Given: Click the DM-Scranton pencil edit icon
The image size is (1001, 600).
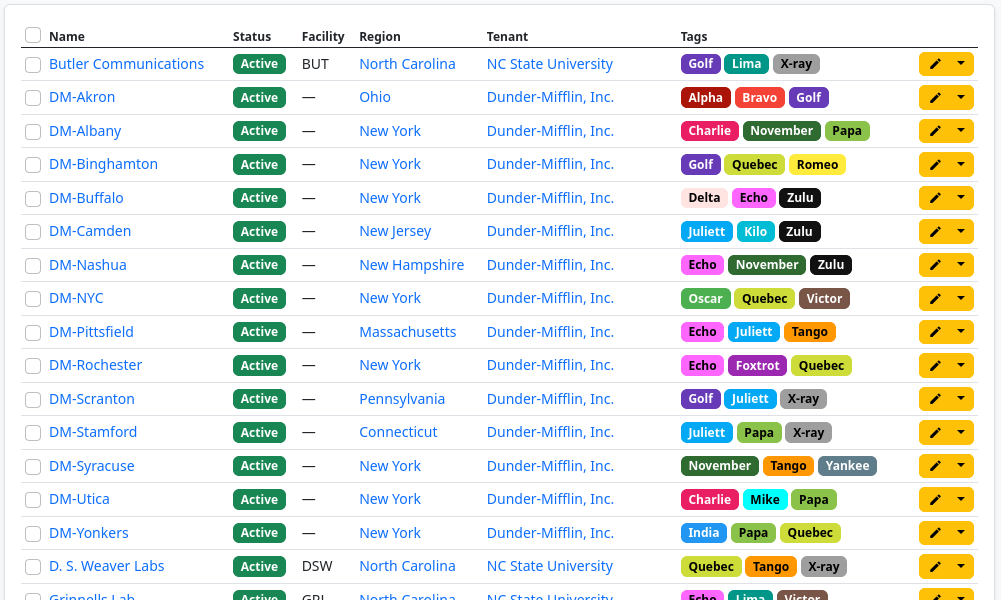Looking at the screenshot, I should tap(935, 399).
